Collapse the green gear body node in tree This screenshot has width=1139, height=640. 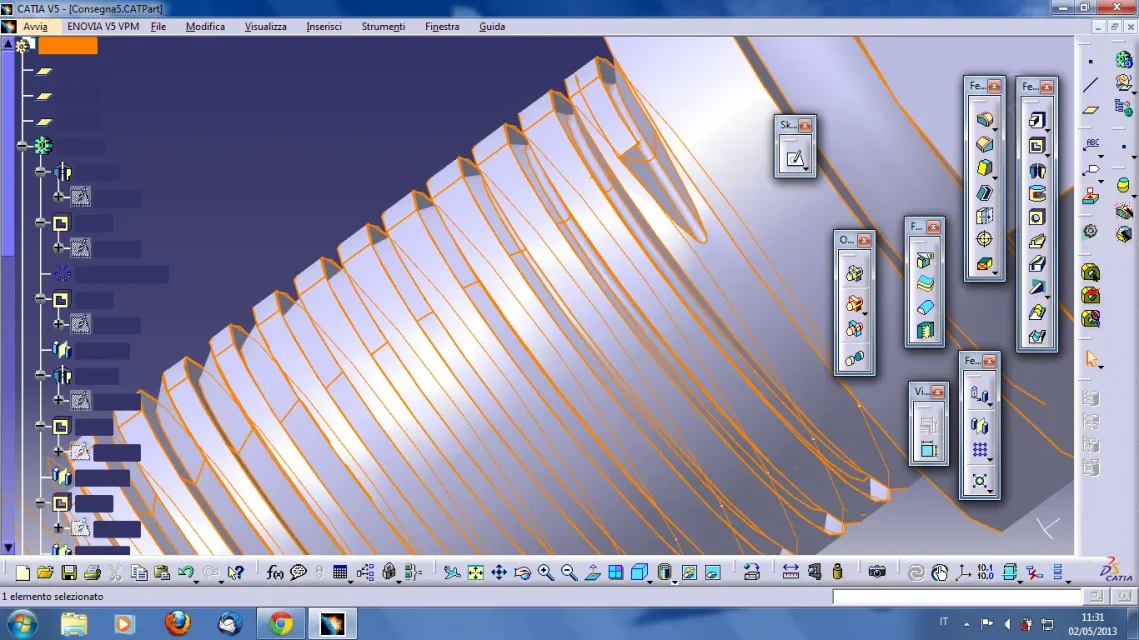click(x=23, y=146)
